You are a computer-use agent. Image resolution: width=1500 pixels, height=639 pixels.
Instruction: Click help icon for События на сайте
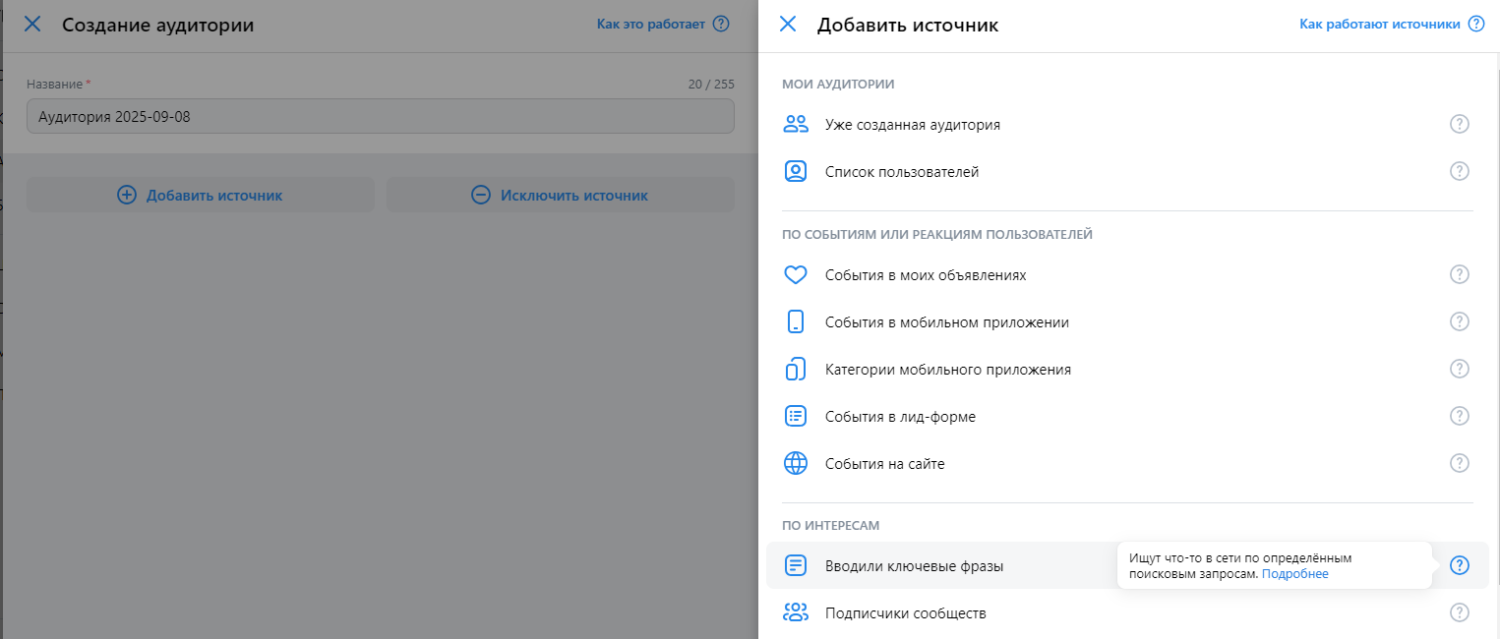click(1459, 463)
